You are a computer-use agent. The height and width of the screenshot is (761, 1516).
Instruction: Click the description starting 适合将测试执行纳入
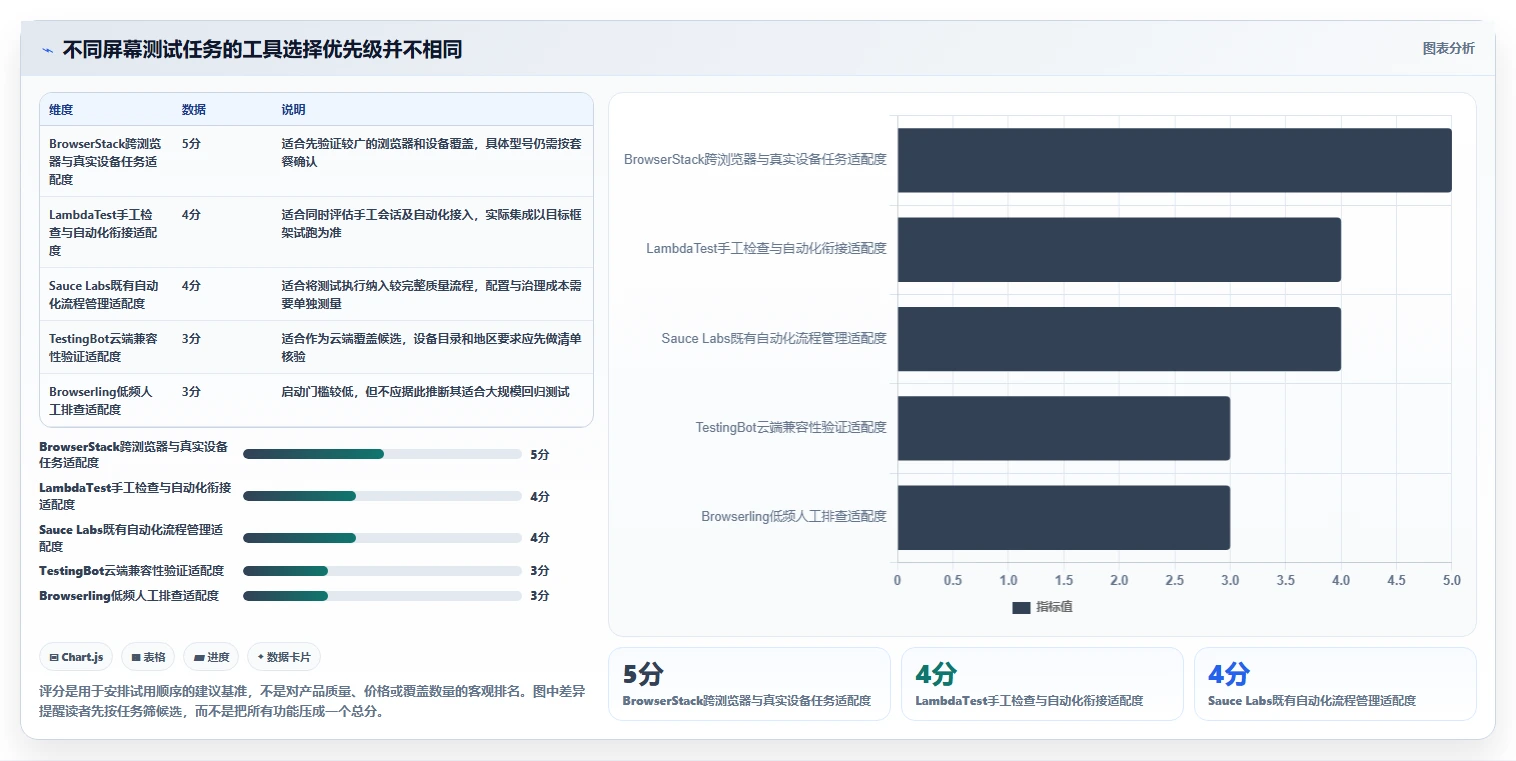(x=431, y=295)
